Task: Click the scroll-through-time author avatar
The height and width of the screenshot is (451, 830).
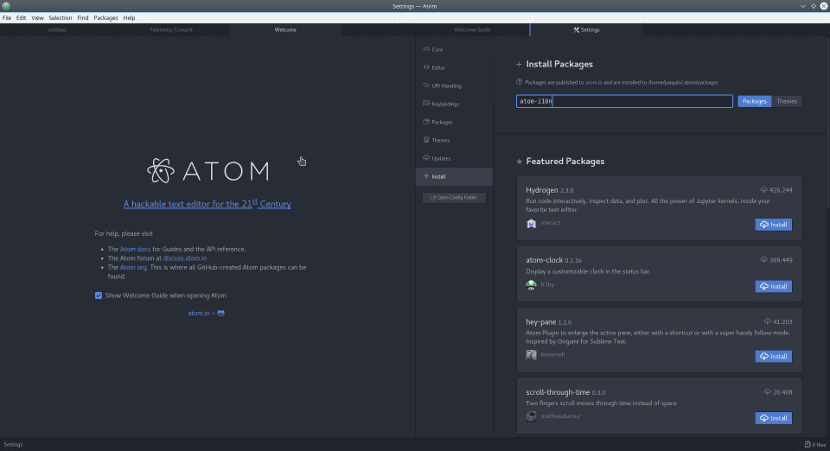Action: (531, 417)
